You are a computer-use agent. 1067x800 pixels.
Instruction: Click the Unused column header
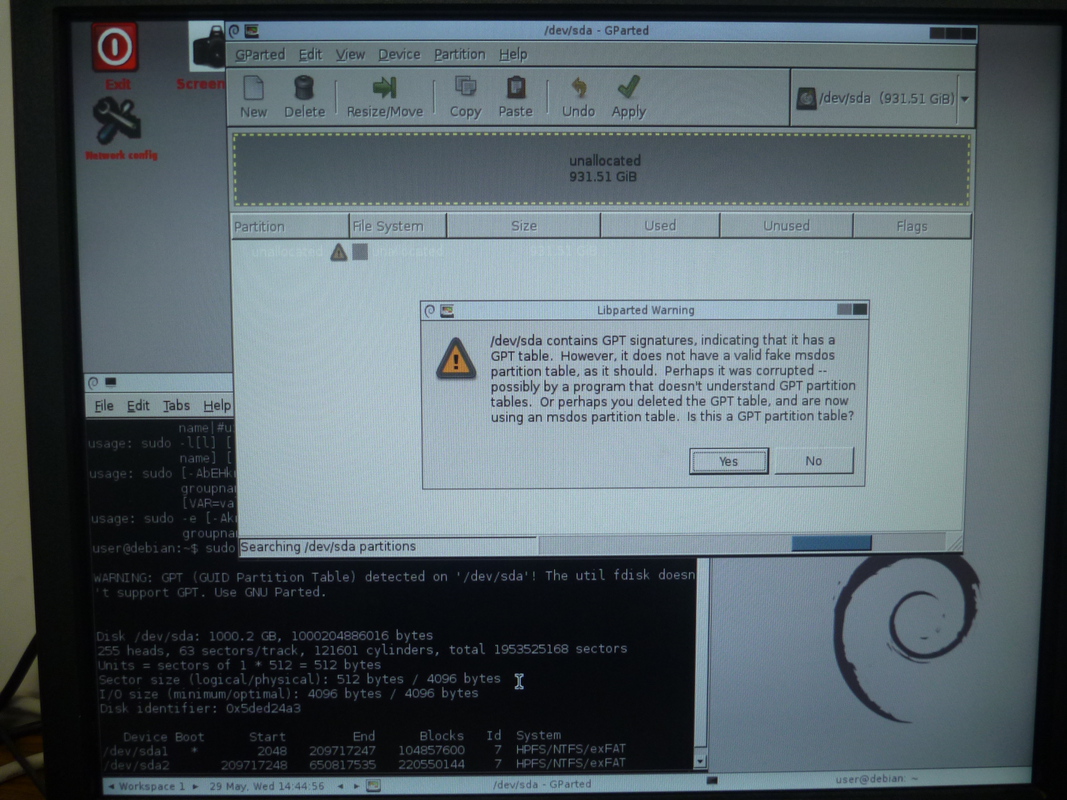click(x=786, y=226)
